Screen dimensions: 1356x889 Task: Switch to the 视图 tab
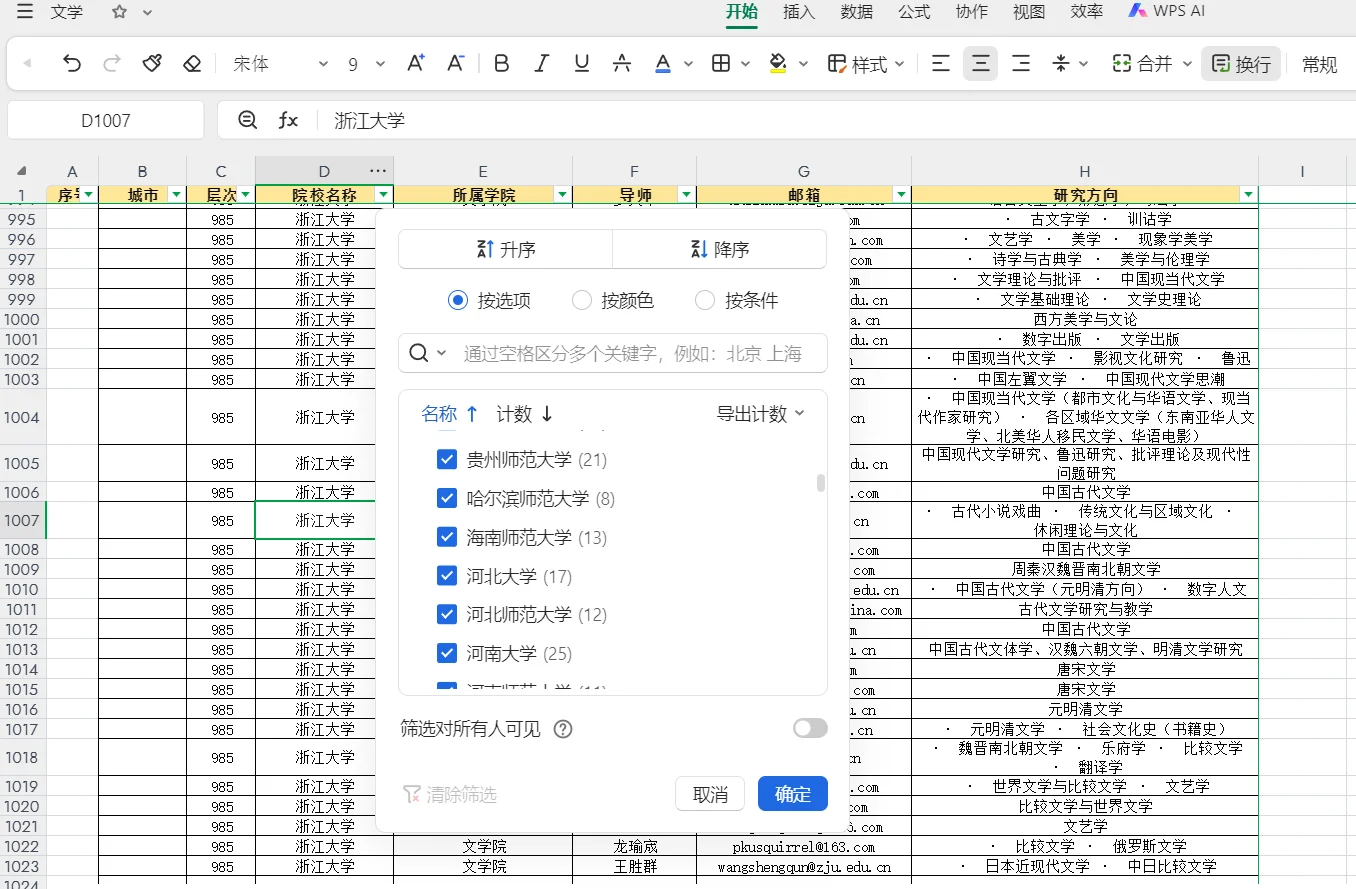coord(1029,12)
